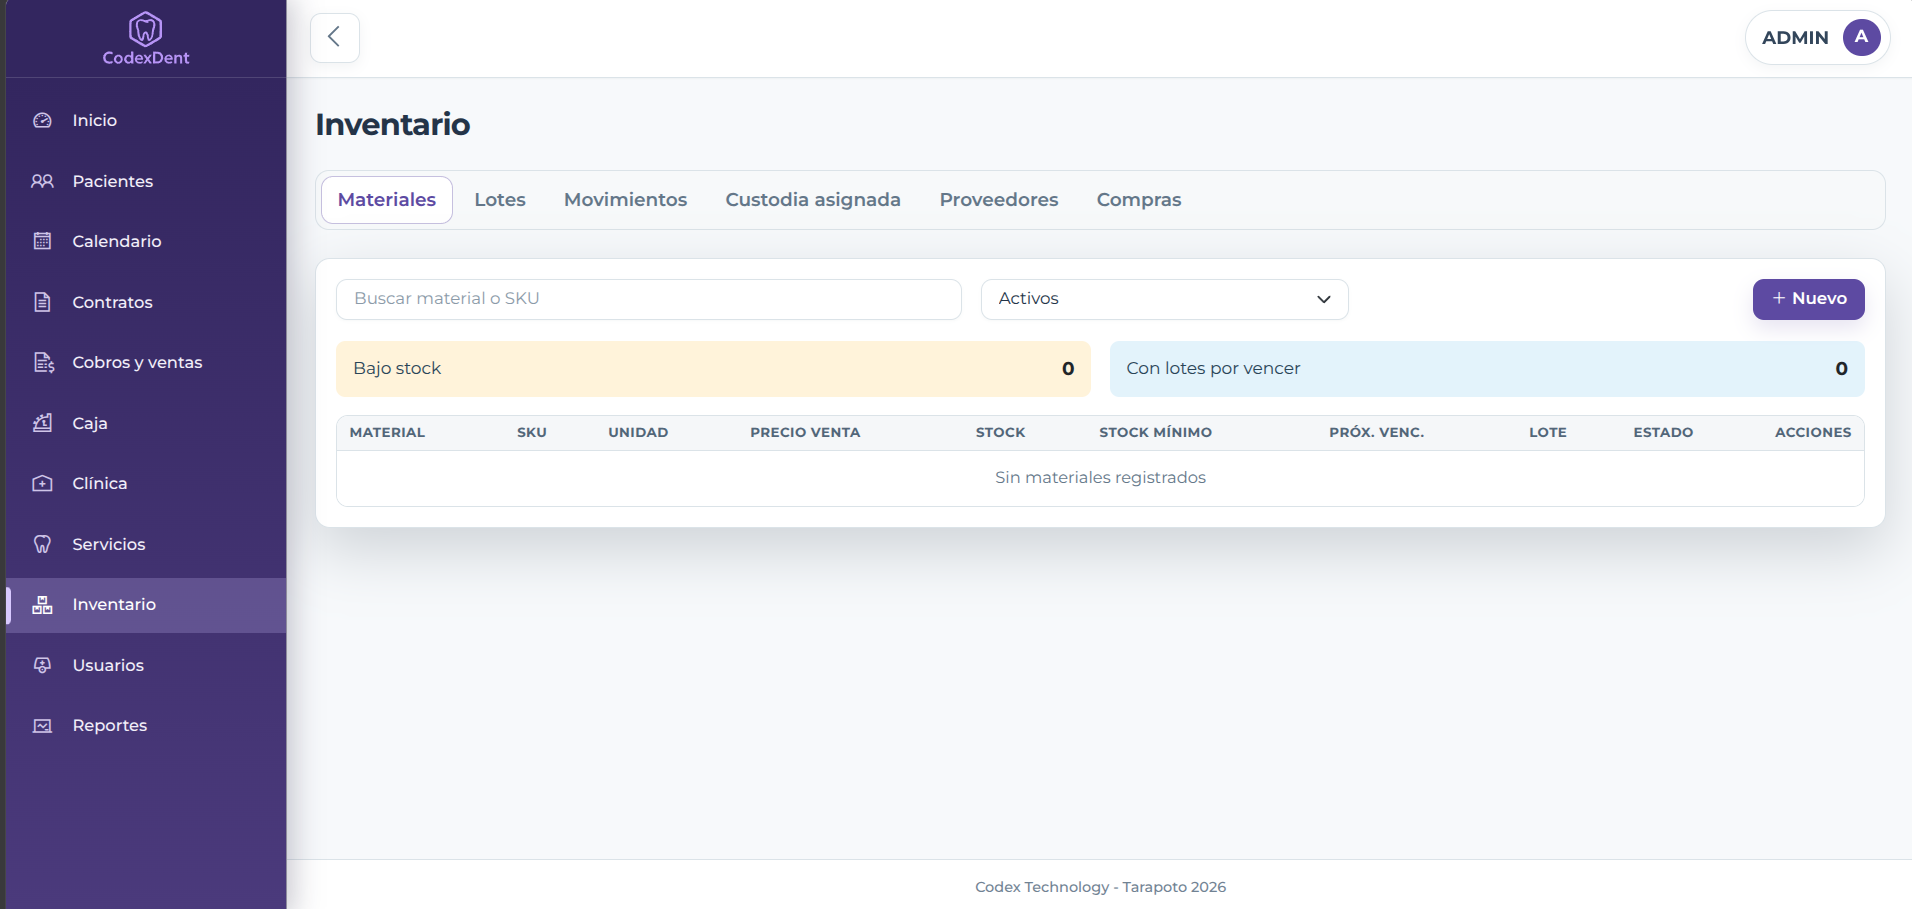Click the MATERIAL column header
The image size is (1912, 909).
(387, 433)
